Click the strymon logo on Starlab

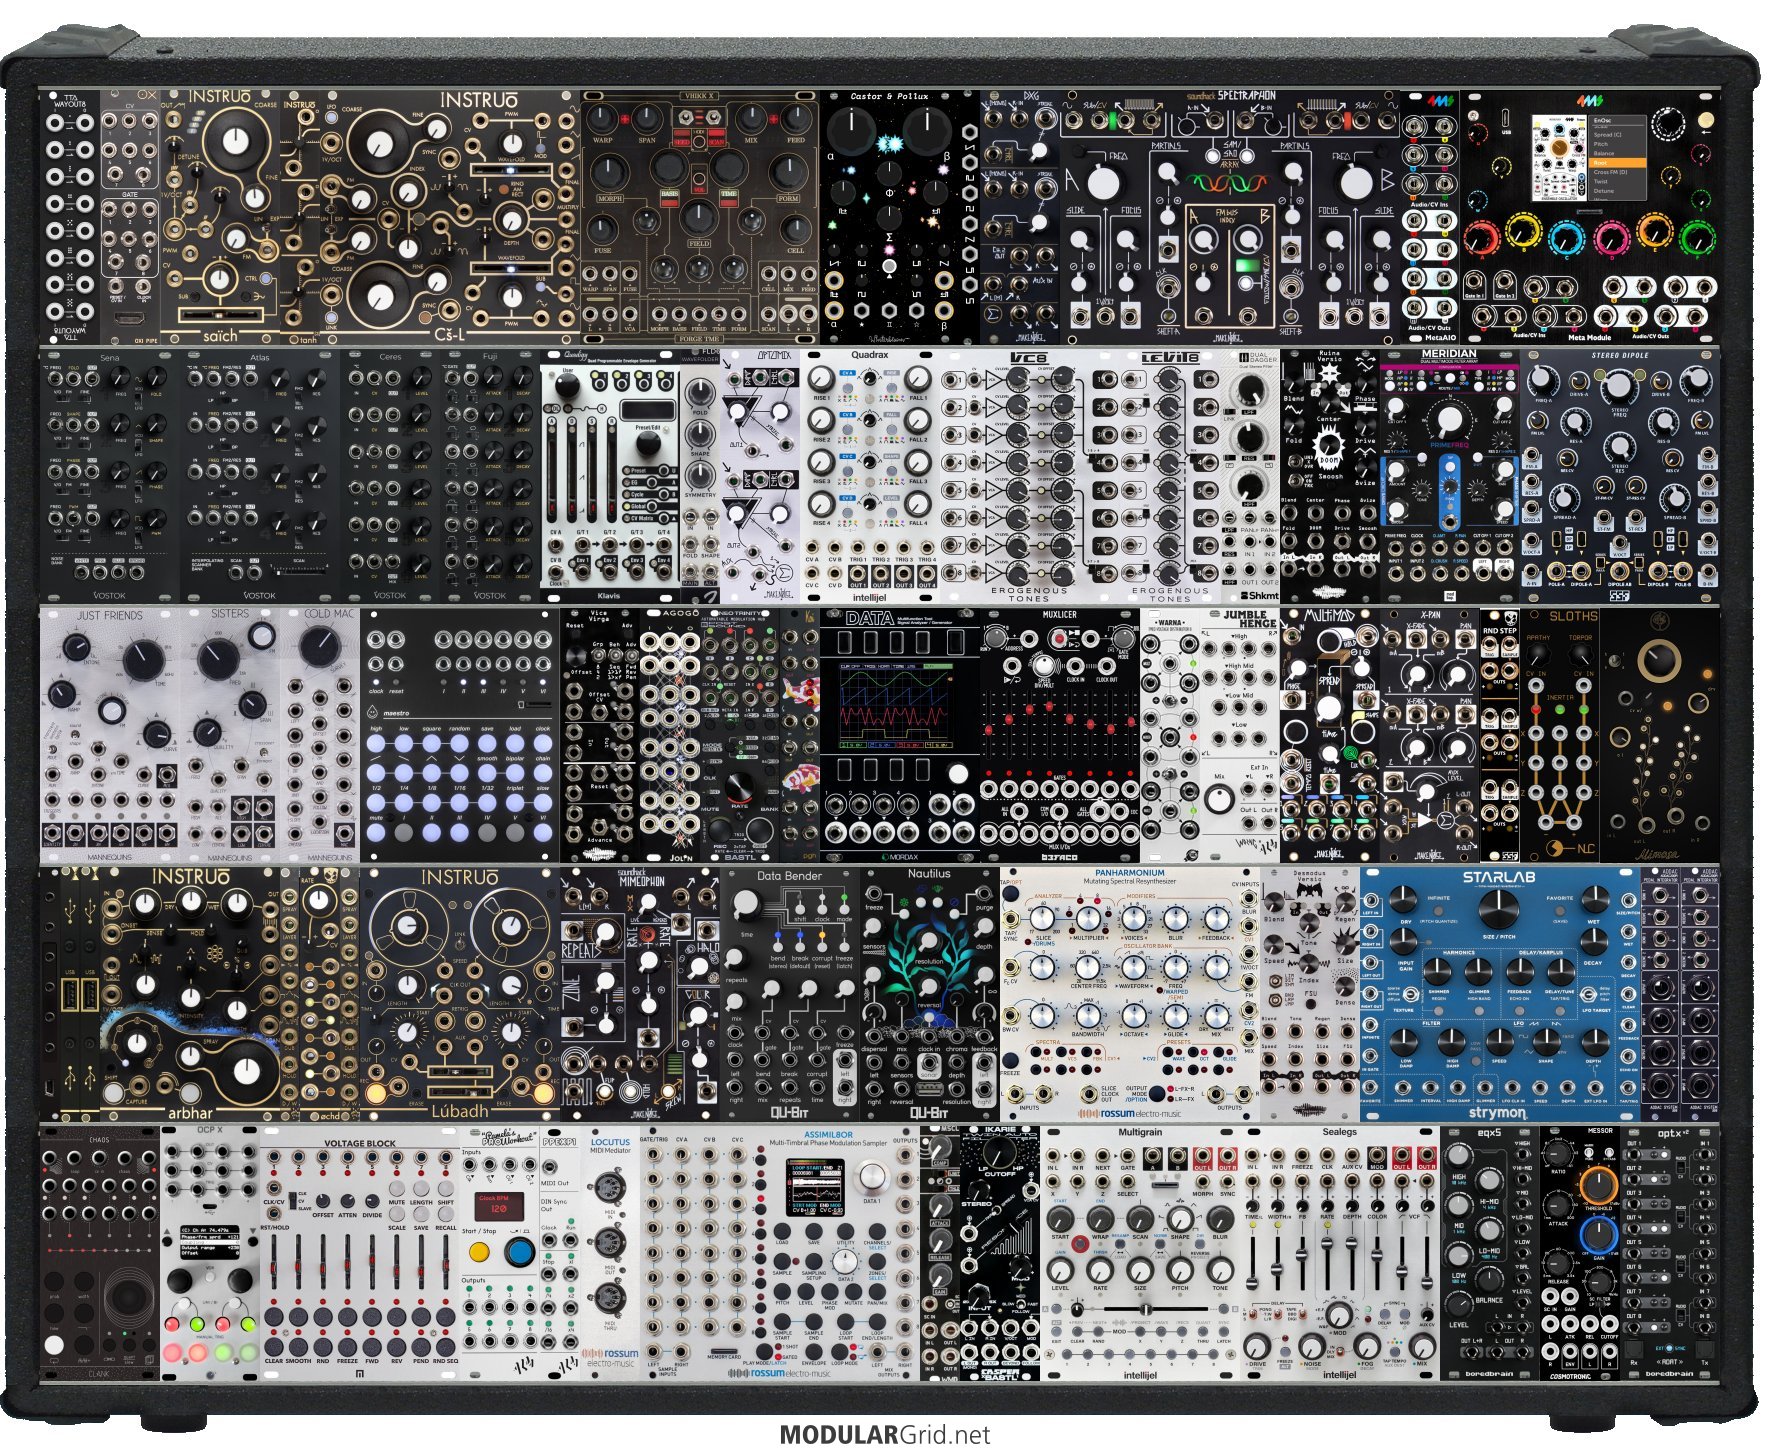coord(1497,1112)
